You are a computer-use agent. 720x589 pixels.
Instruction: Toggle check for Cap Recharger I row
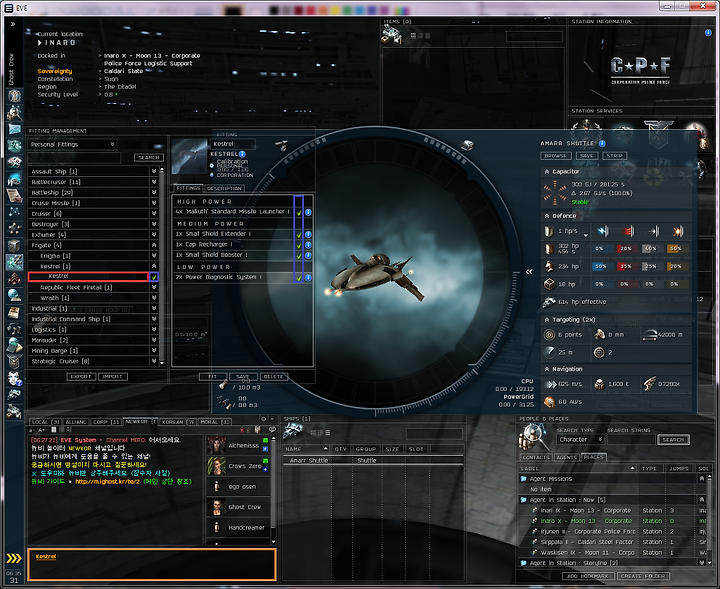[x=299, y=245]
